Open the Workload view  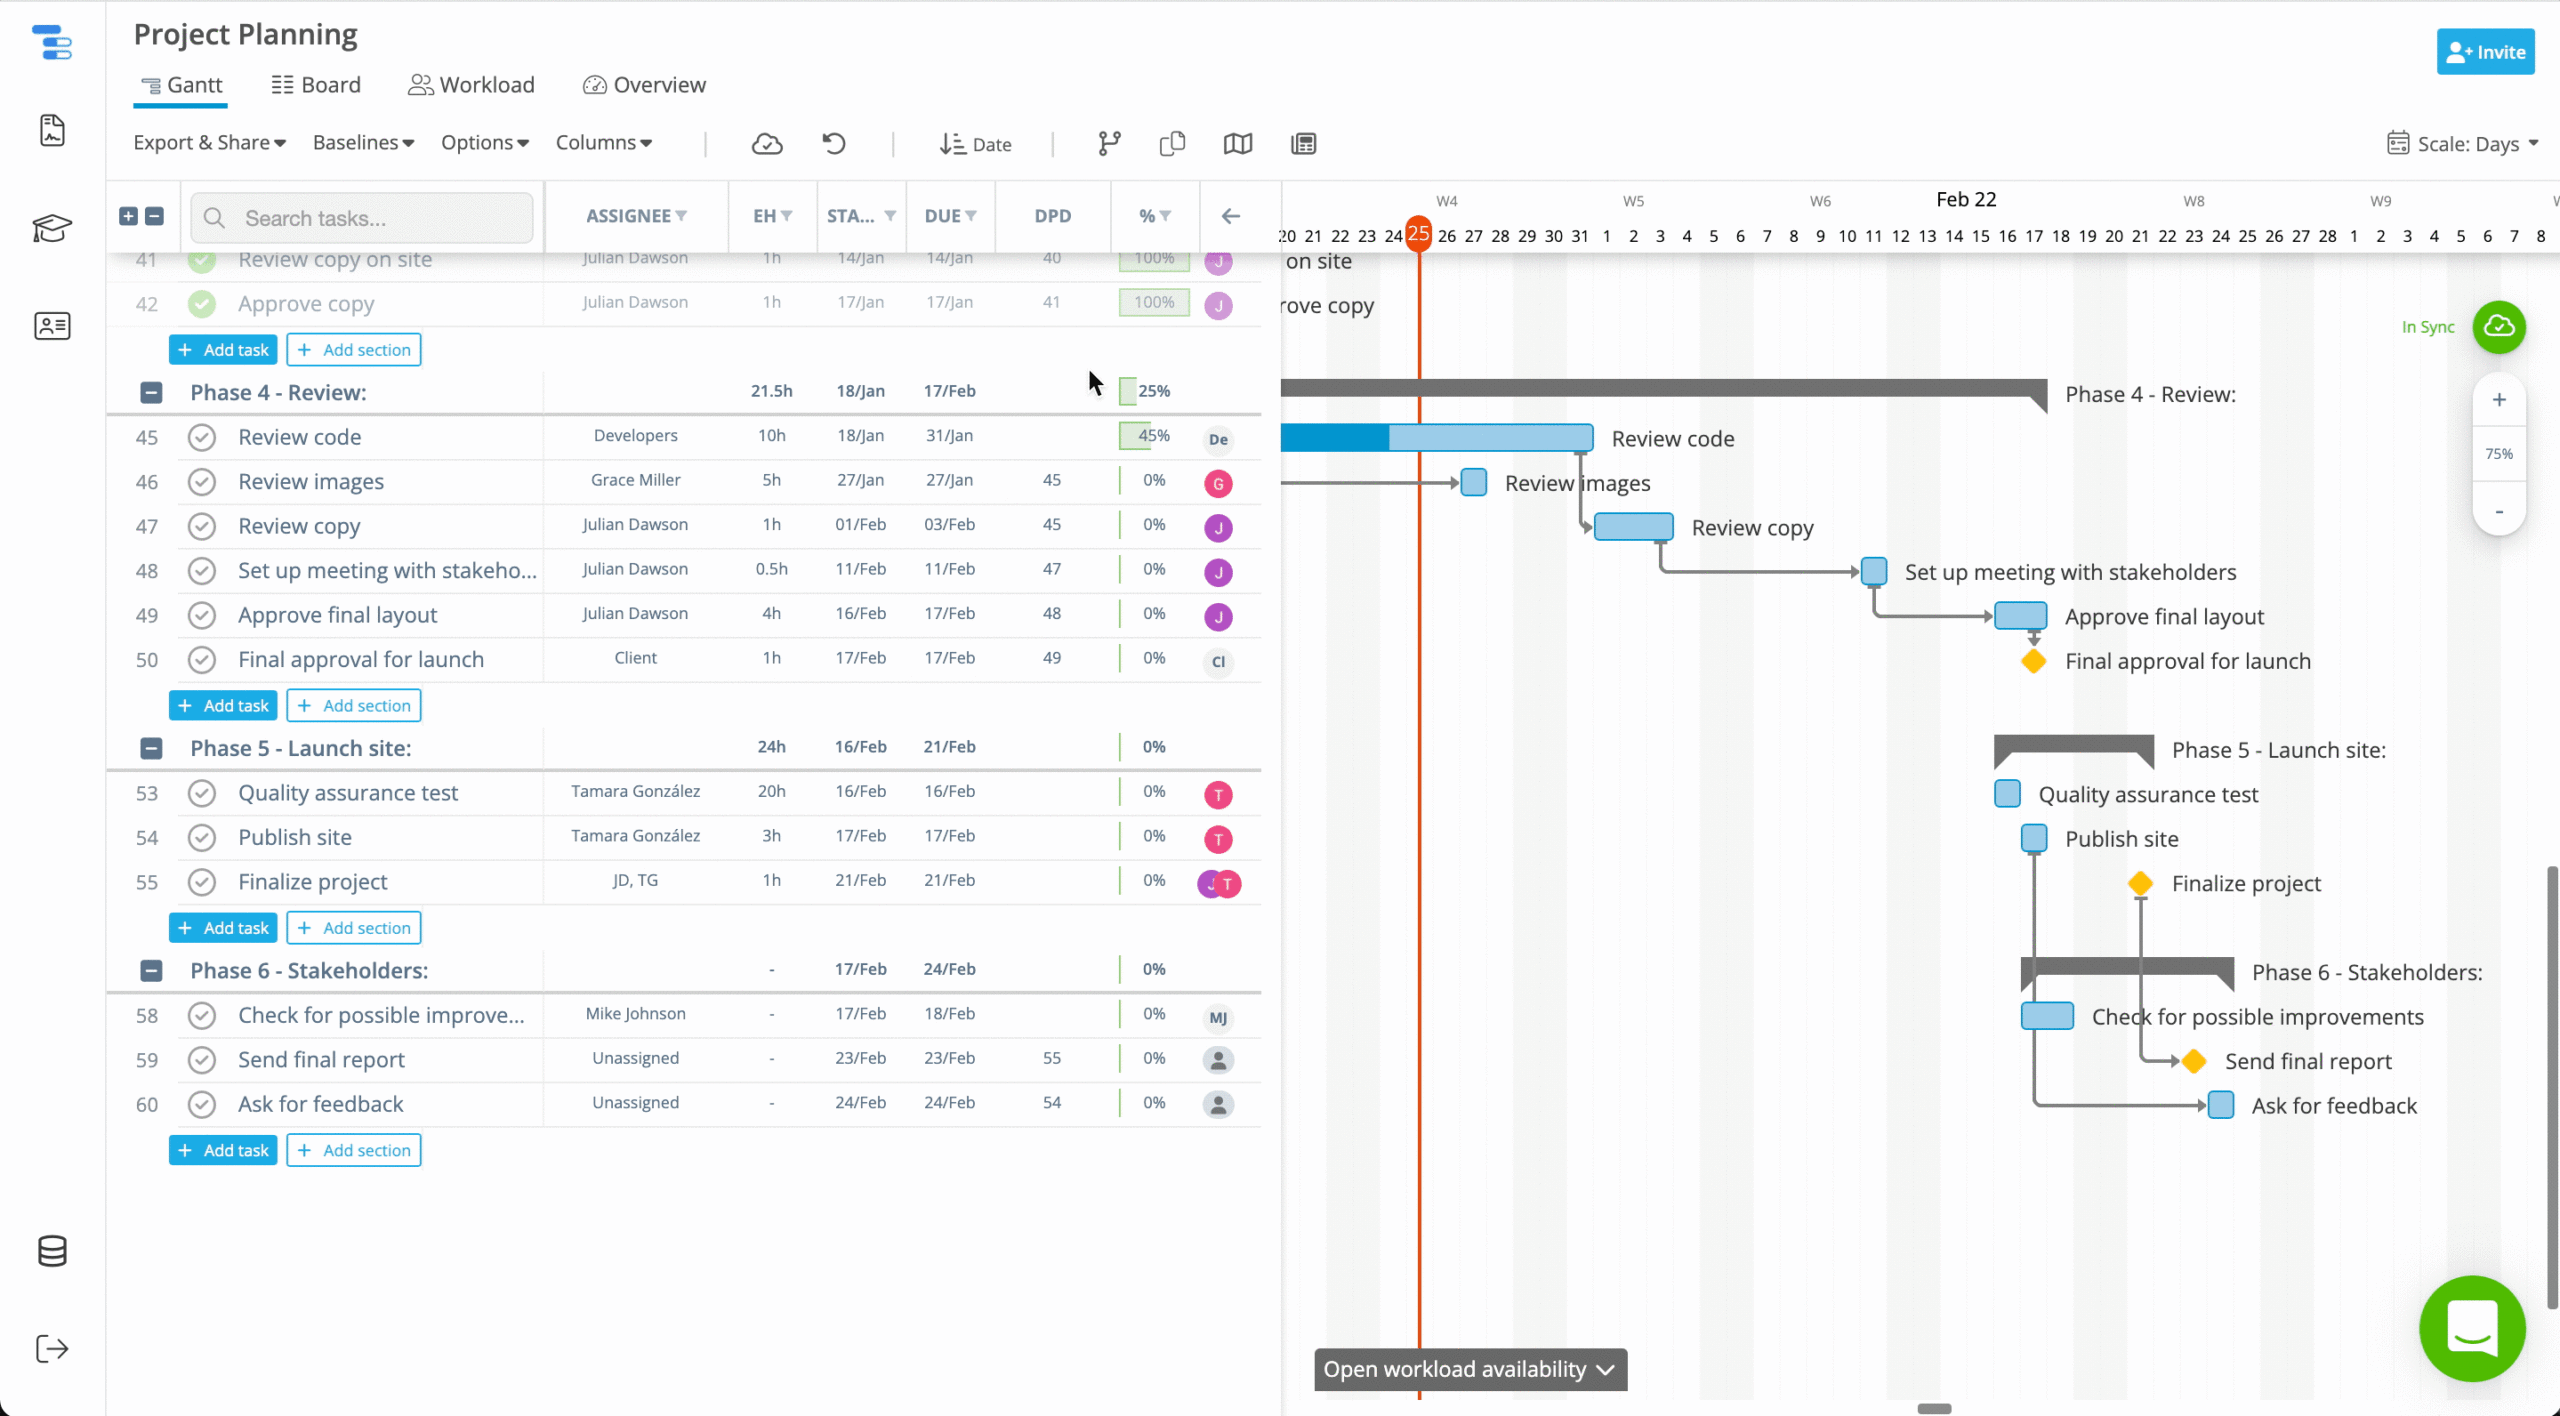471,84
